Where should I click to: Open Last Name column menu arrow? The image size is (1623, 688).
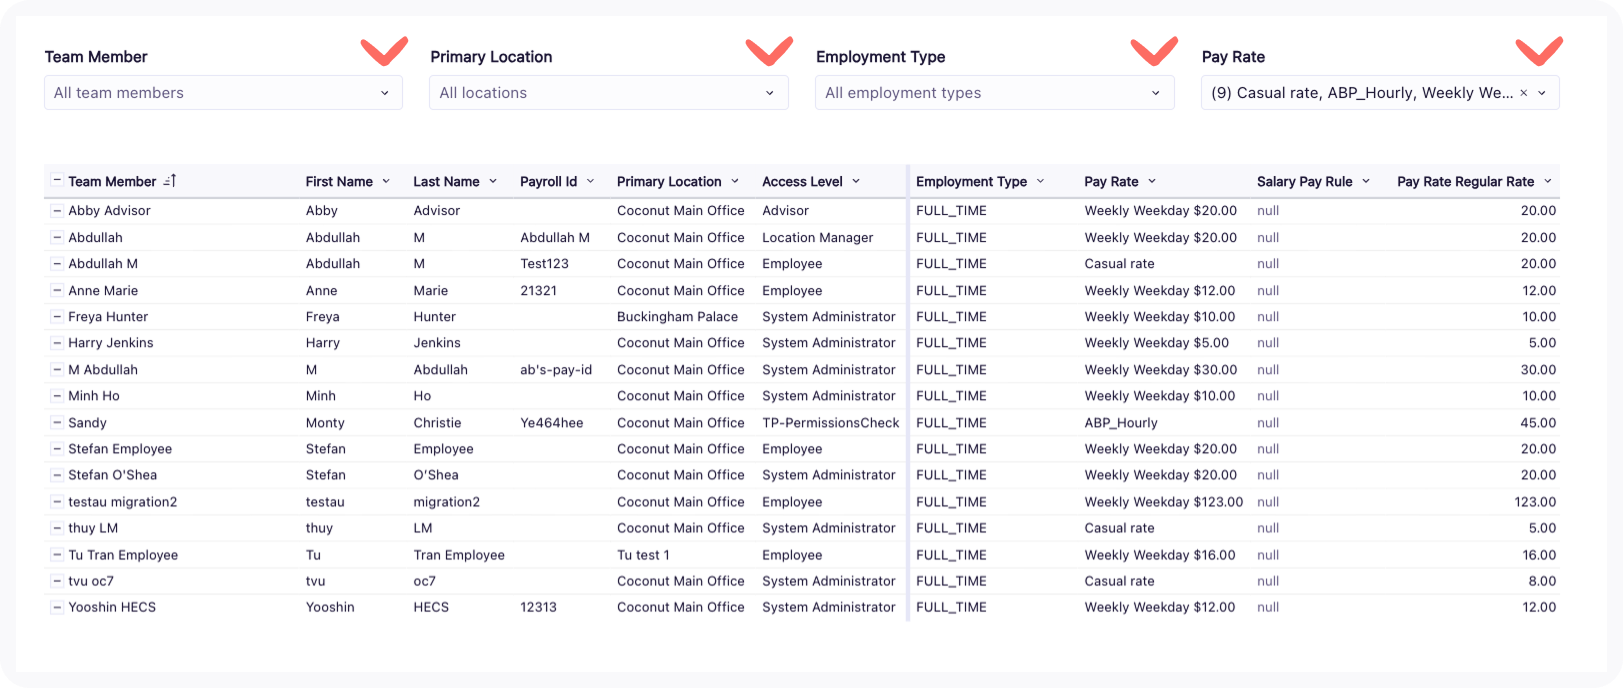click(492, 181)
